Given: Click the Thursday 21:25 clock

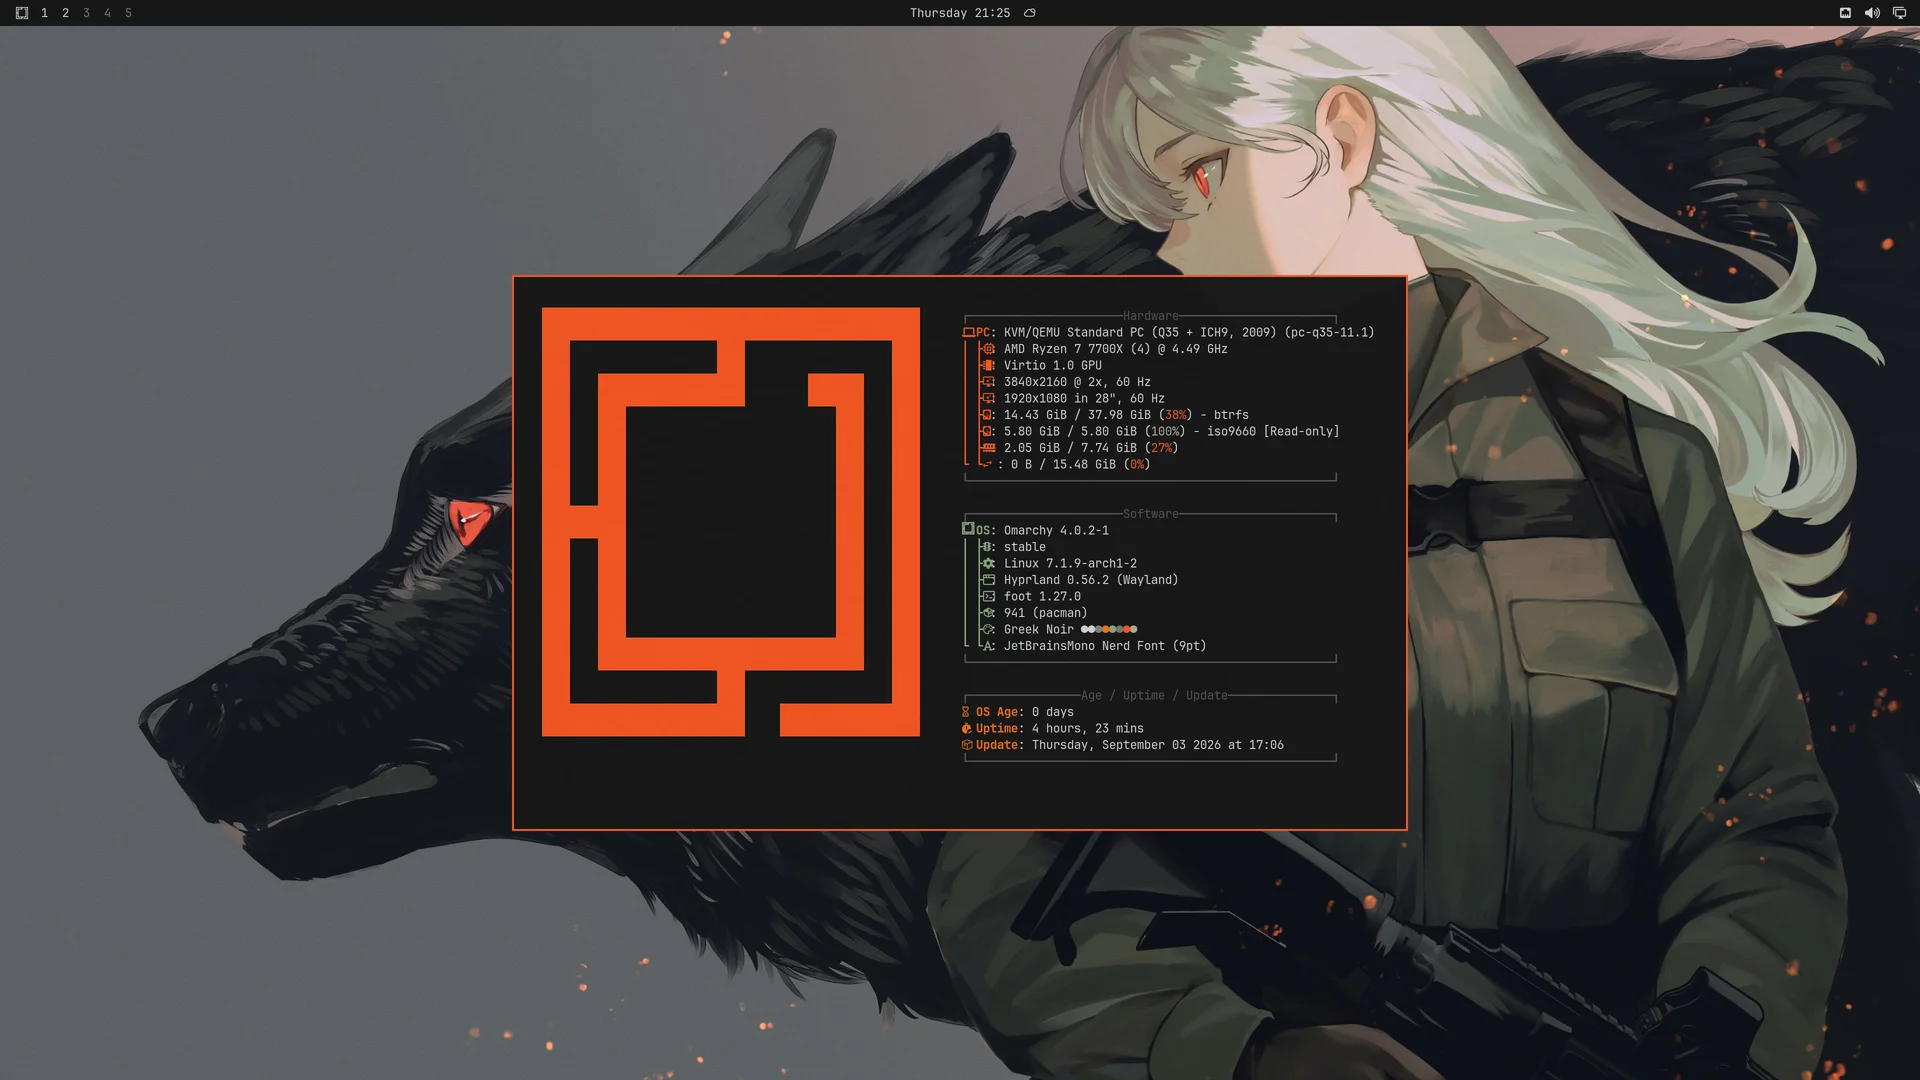Looking at the screenshot, I should [x=960, y=13].
